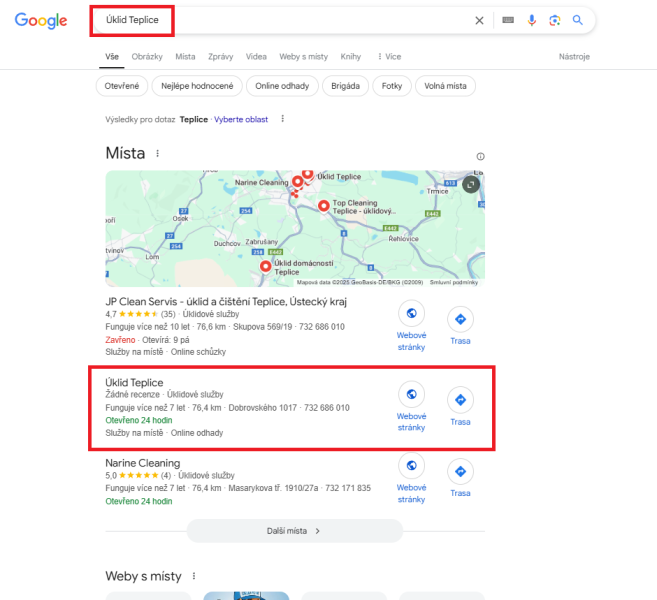Open the Webové stránky globe icon for Úklid Teplice
The image size is (657, 600).
point(411,394)
